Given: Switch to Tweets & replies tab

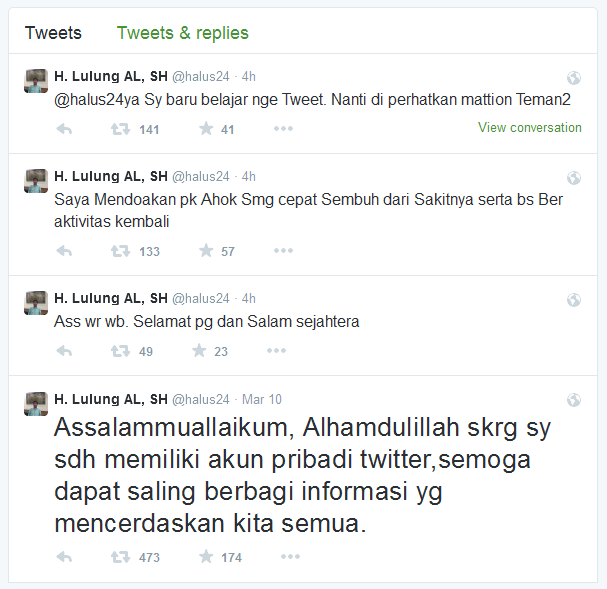Looking at the screenshot, I should pos(183,33).
